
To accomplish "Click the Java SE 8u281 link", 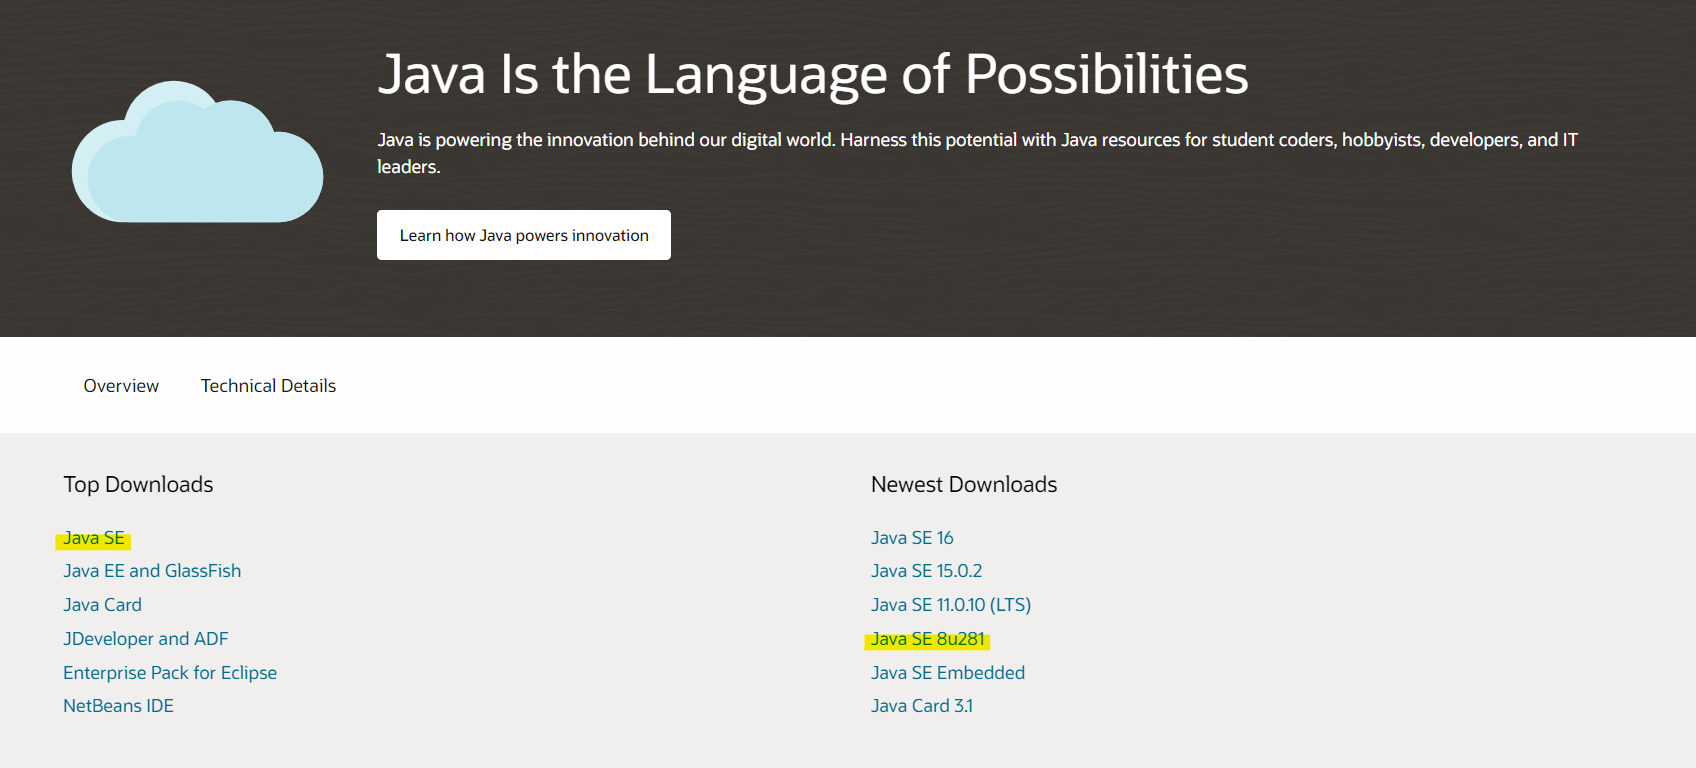I will (928, 639).
